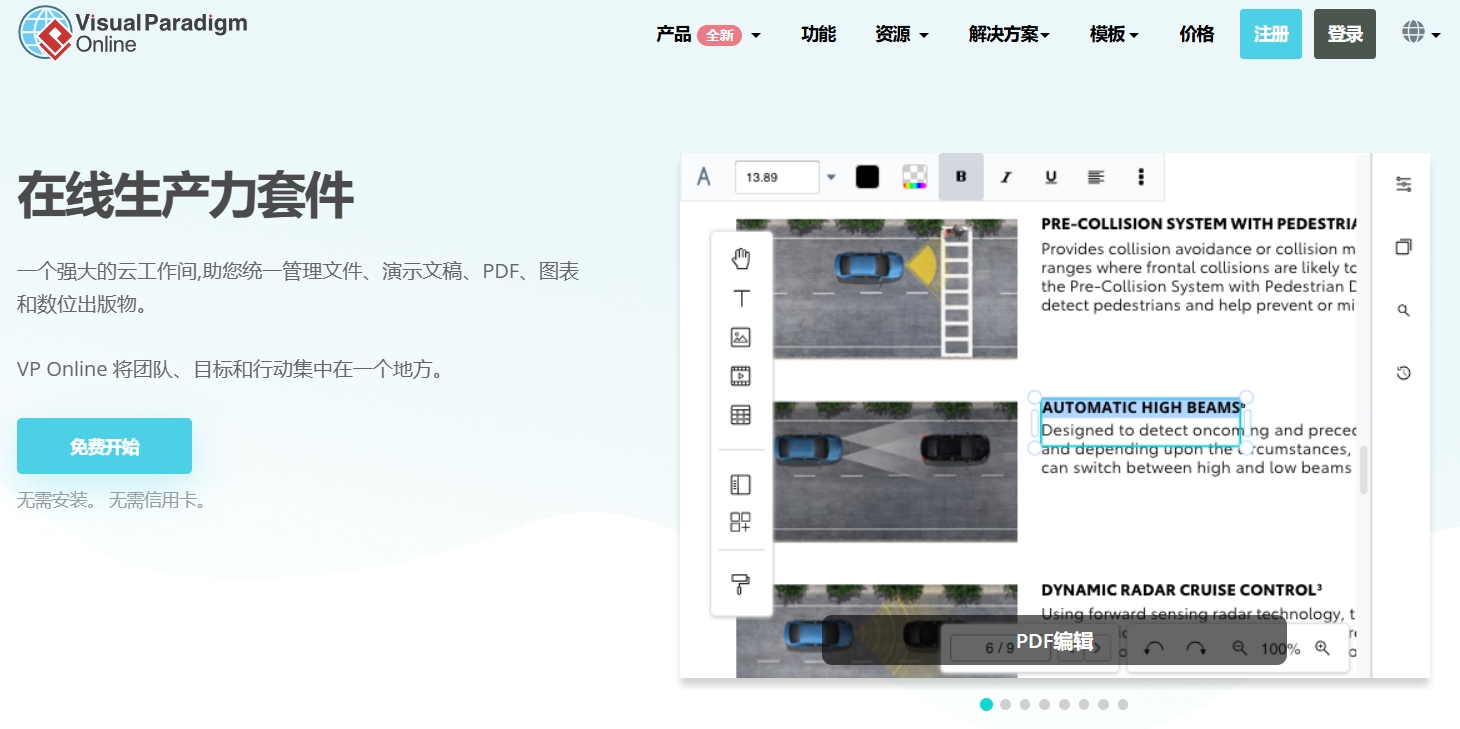Screen dimensions: 1460x729
Task: Click the black text color swatch
Action: 867,177
